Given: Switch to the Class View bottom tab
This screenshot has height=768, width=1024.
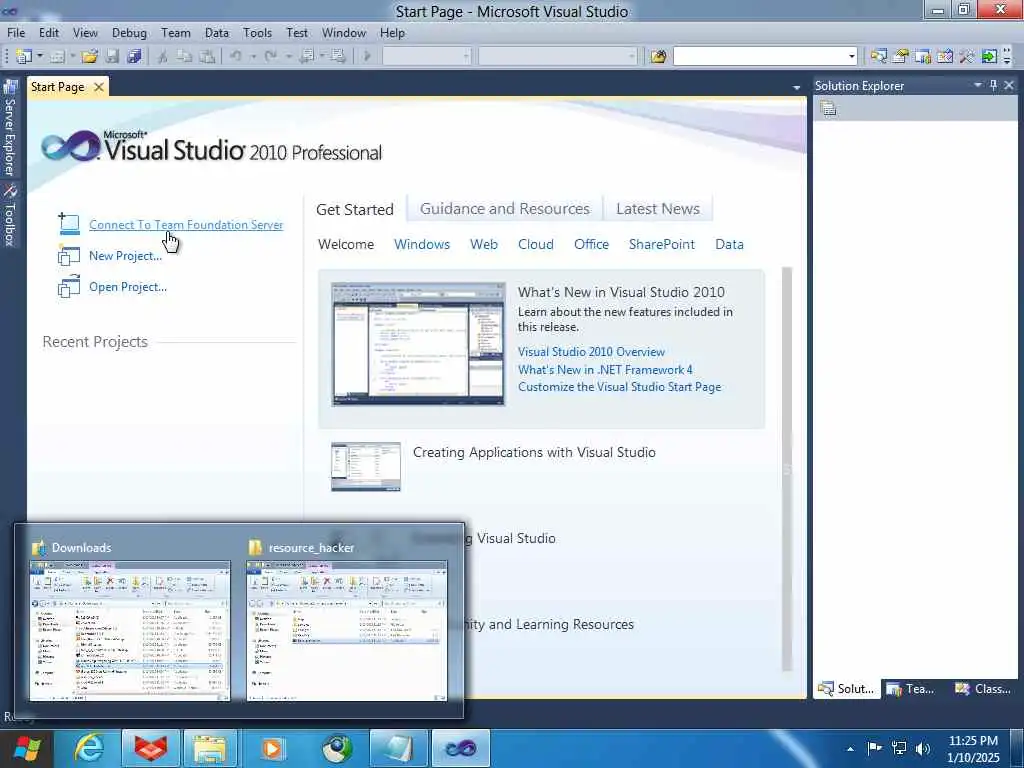Looking at the screenshot, I should pos(982,689).
